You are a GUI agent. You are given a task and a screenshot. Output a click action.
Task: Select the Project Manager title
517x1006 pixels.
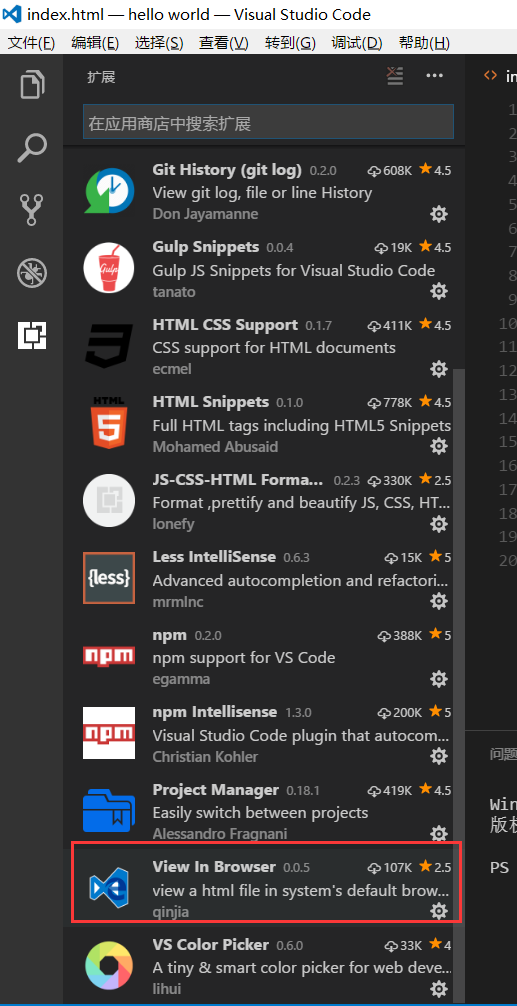coord(216,790)
